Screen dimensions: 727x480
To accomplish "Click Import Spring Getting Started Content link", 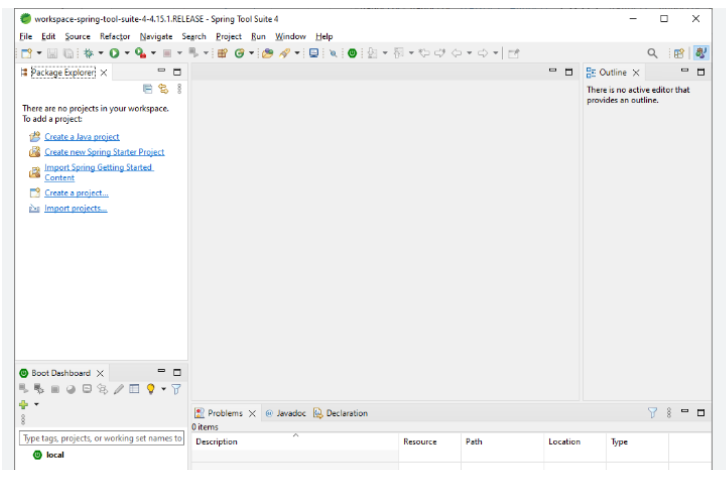I will coord(98,173).
